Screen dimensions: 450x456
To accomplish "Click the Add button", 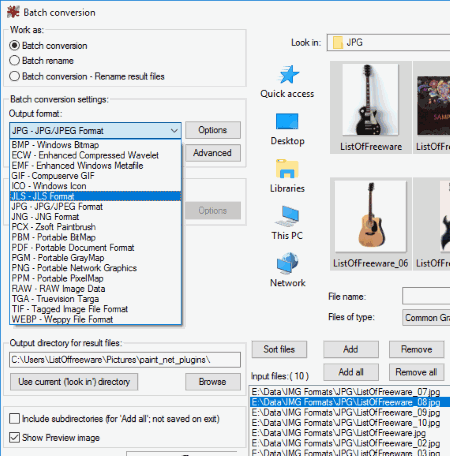I will pyautogui.click(x=351, y=349).
